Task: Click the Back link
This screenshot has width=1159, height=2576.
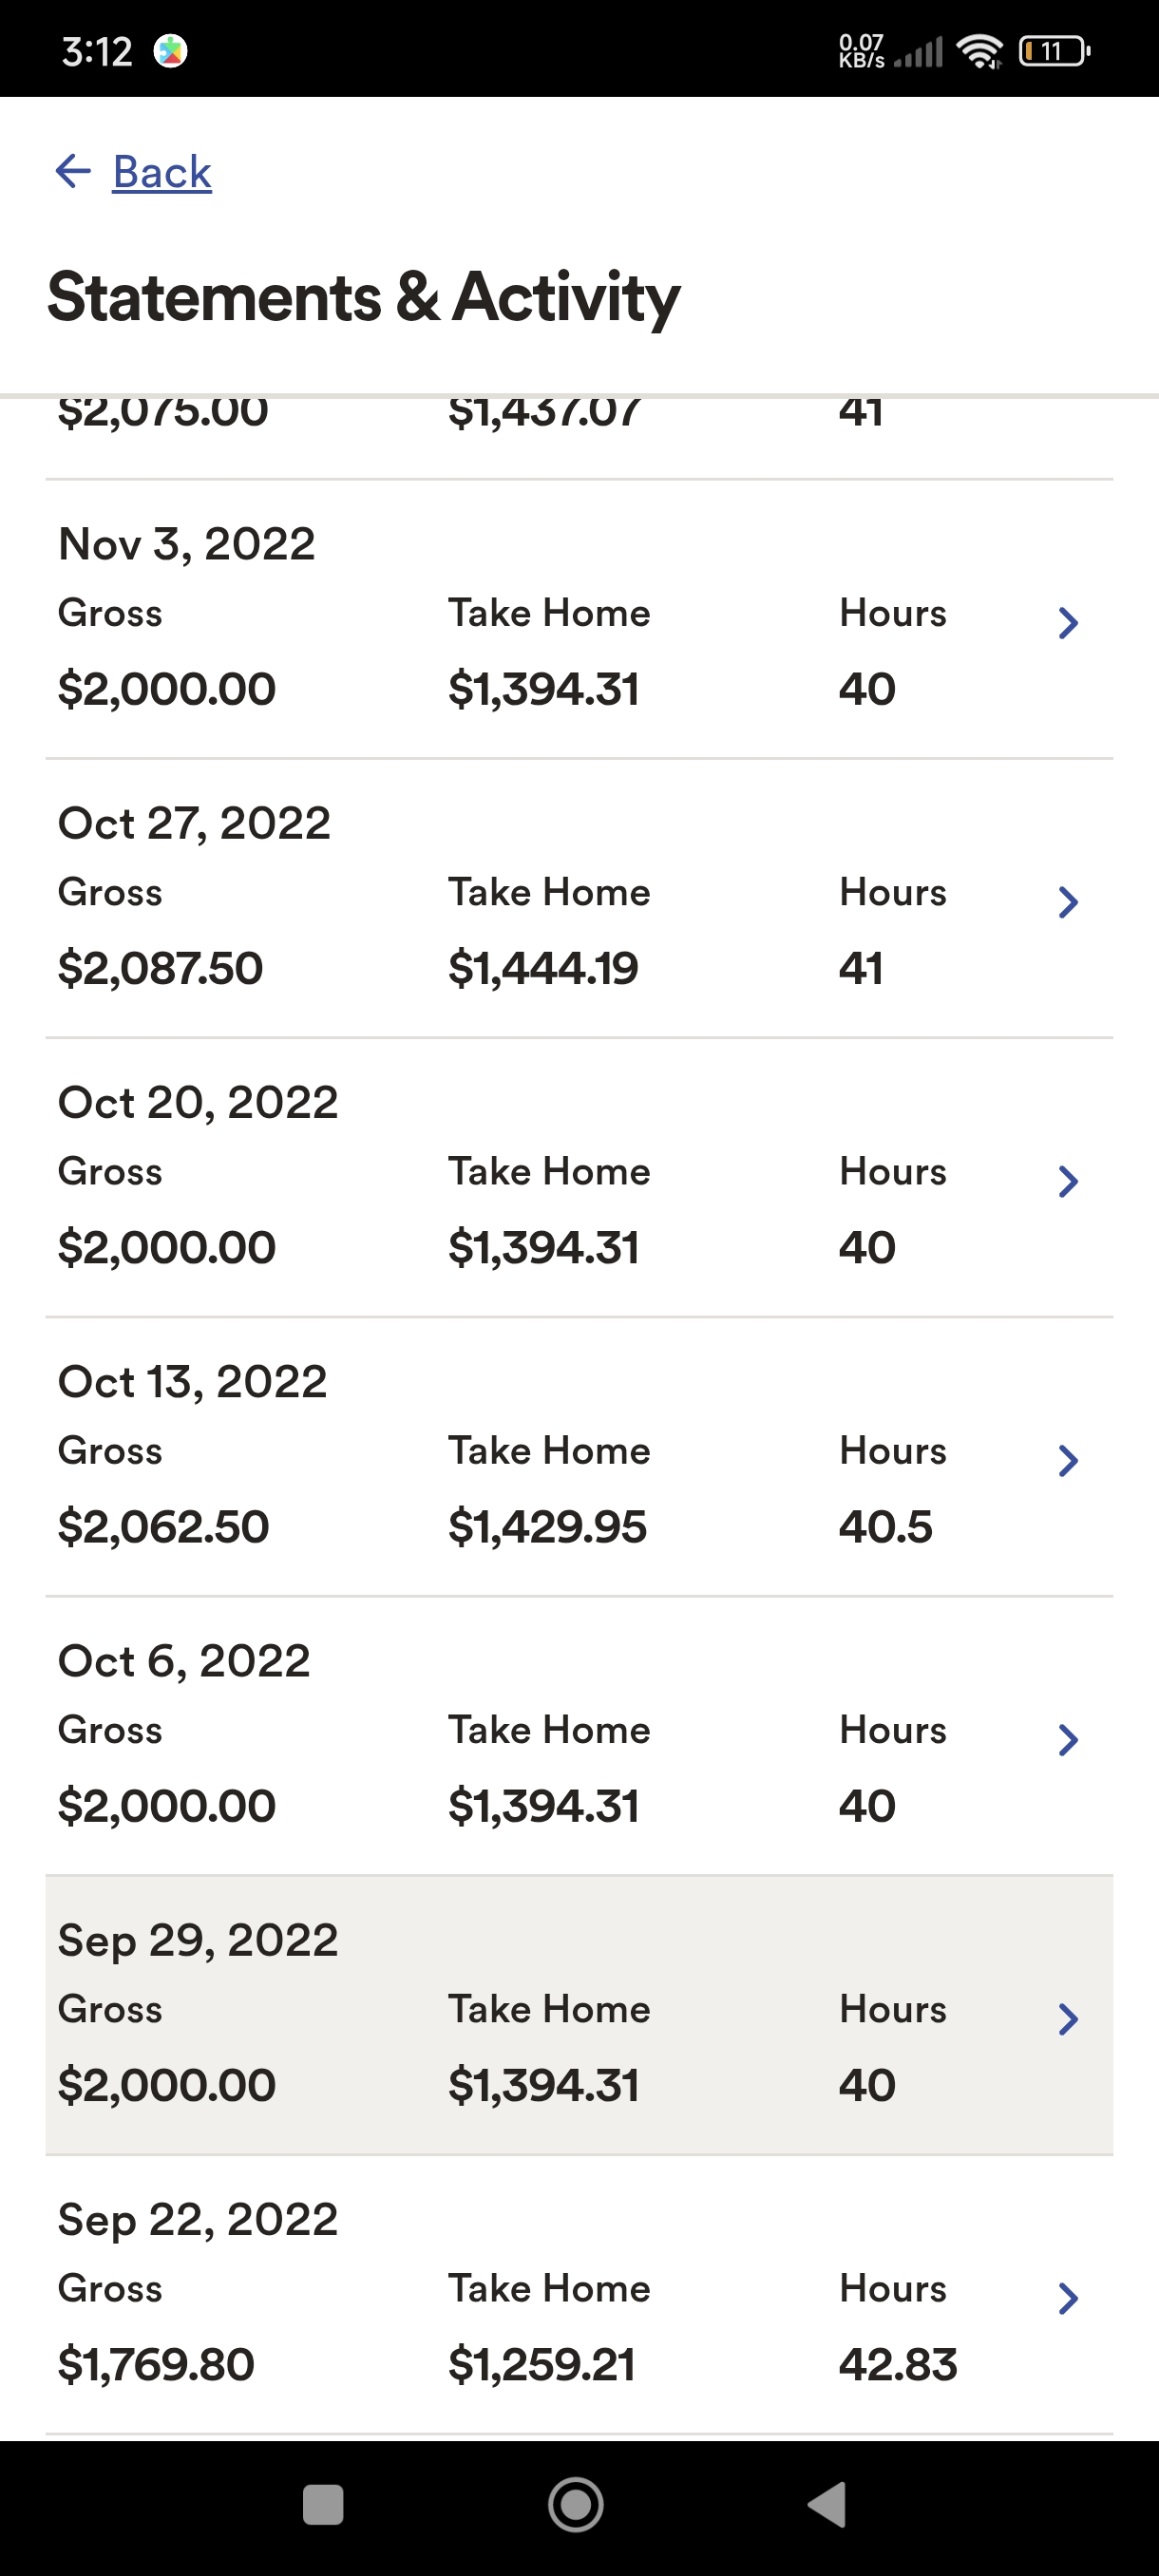Action: pos(162,172)
